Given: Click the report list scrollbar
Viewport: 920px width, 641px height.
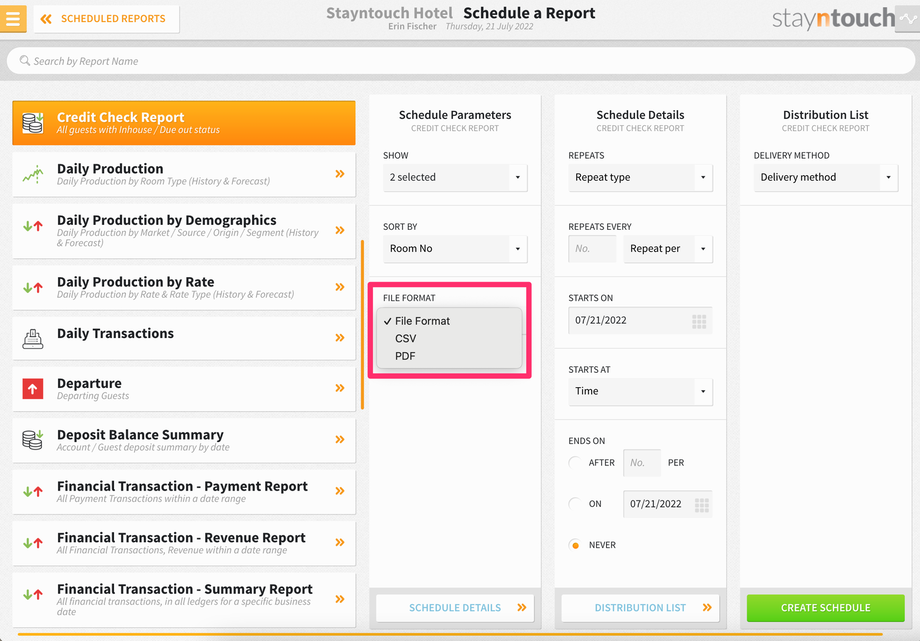Looking at the screenshot, I should (363, 325).
